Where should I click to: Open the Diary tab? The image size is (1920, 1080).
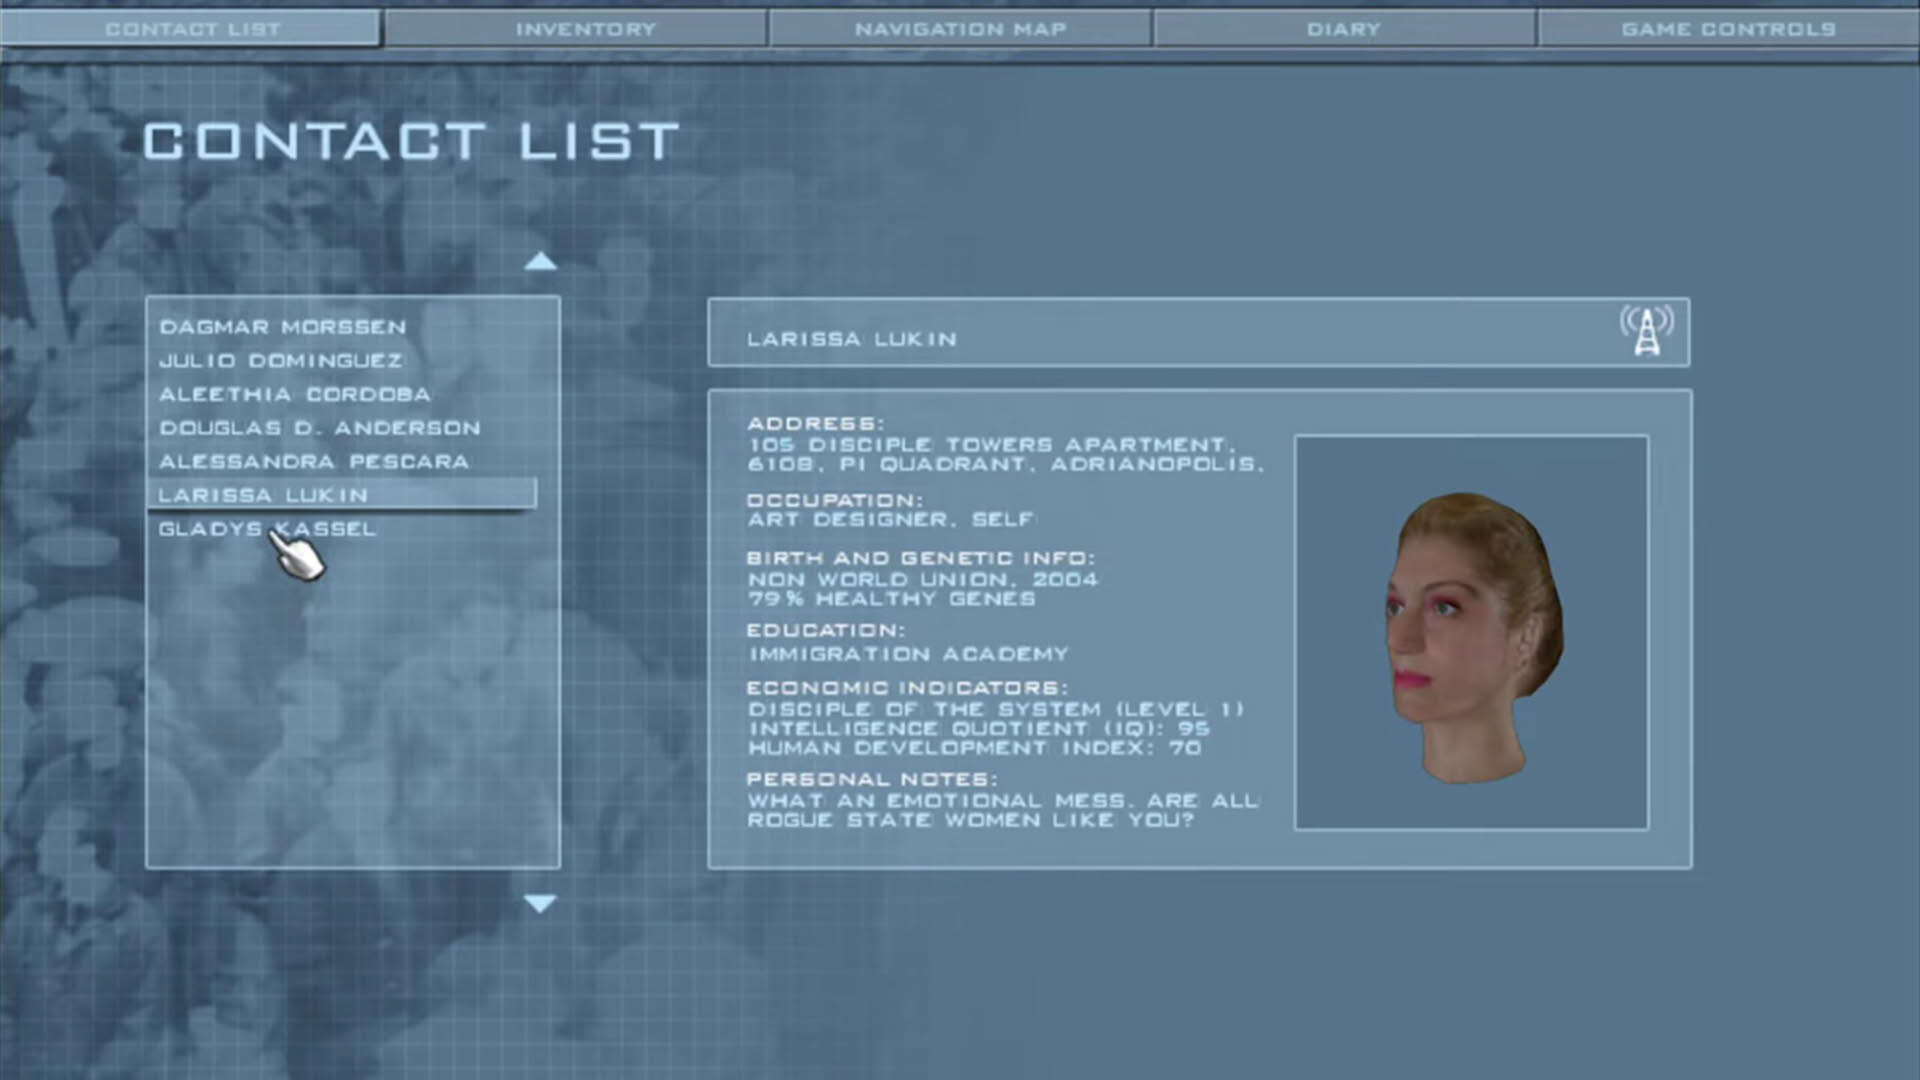[1344, 29]
